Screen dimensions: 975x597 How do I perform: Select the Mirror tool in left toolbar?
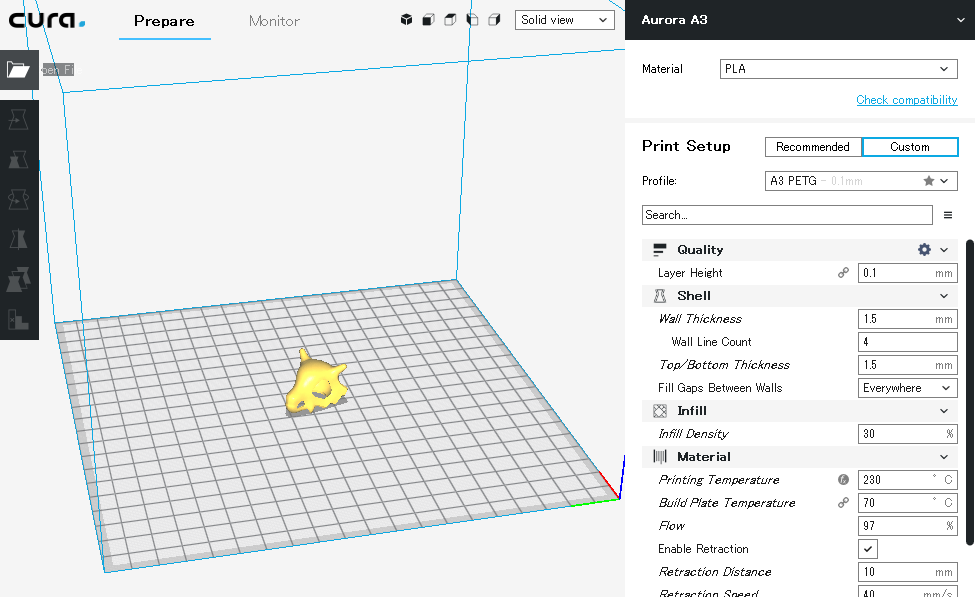[19, 239]
